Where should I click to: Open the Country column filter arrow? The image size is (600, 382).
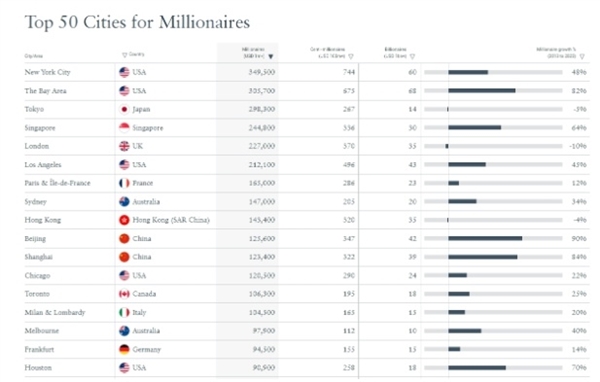[124, 55]
